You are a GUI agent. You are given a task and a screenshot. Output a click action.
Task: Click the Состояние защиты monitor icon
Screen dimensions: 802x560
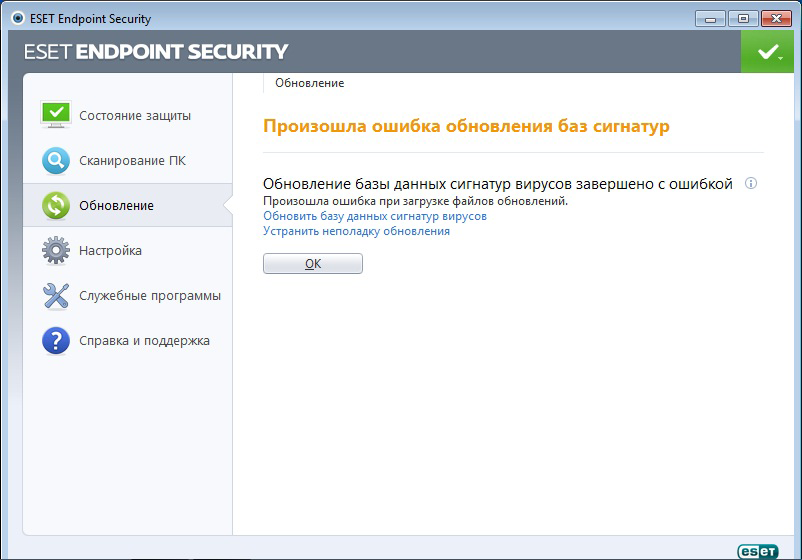(56, 115)
